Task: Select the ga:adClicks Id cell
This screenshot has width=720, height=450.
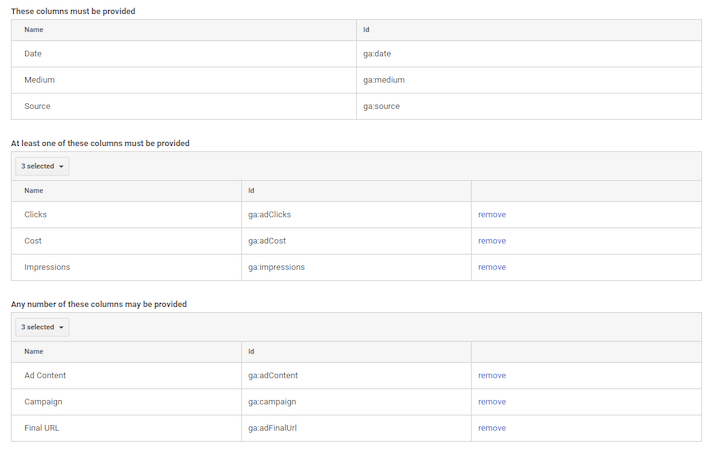Action: (269, 215)
